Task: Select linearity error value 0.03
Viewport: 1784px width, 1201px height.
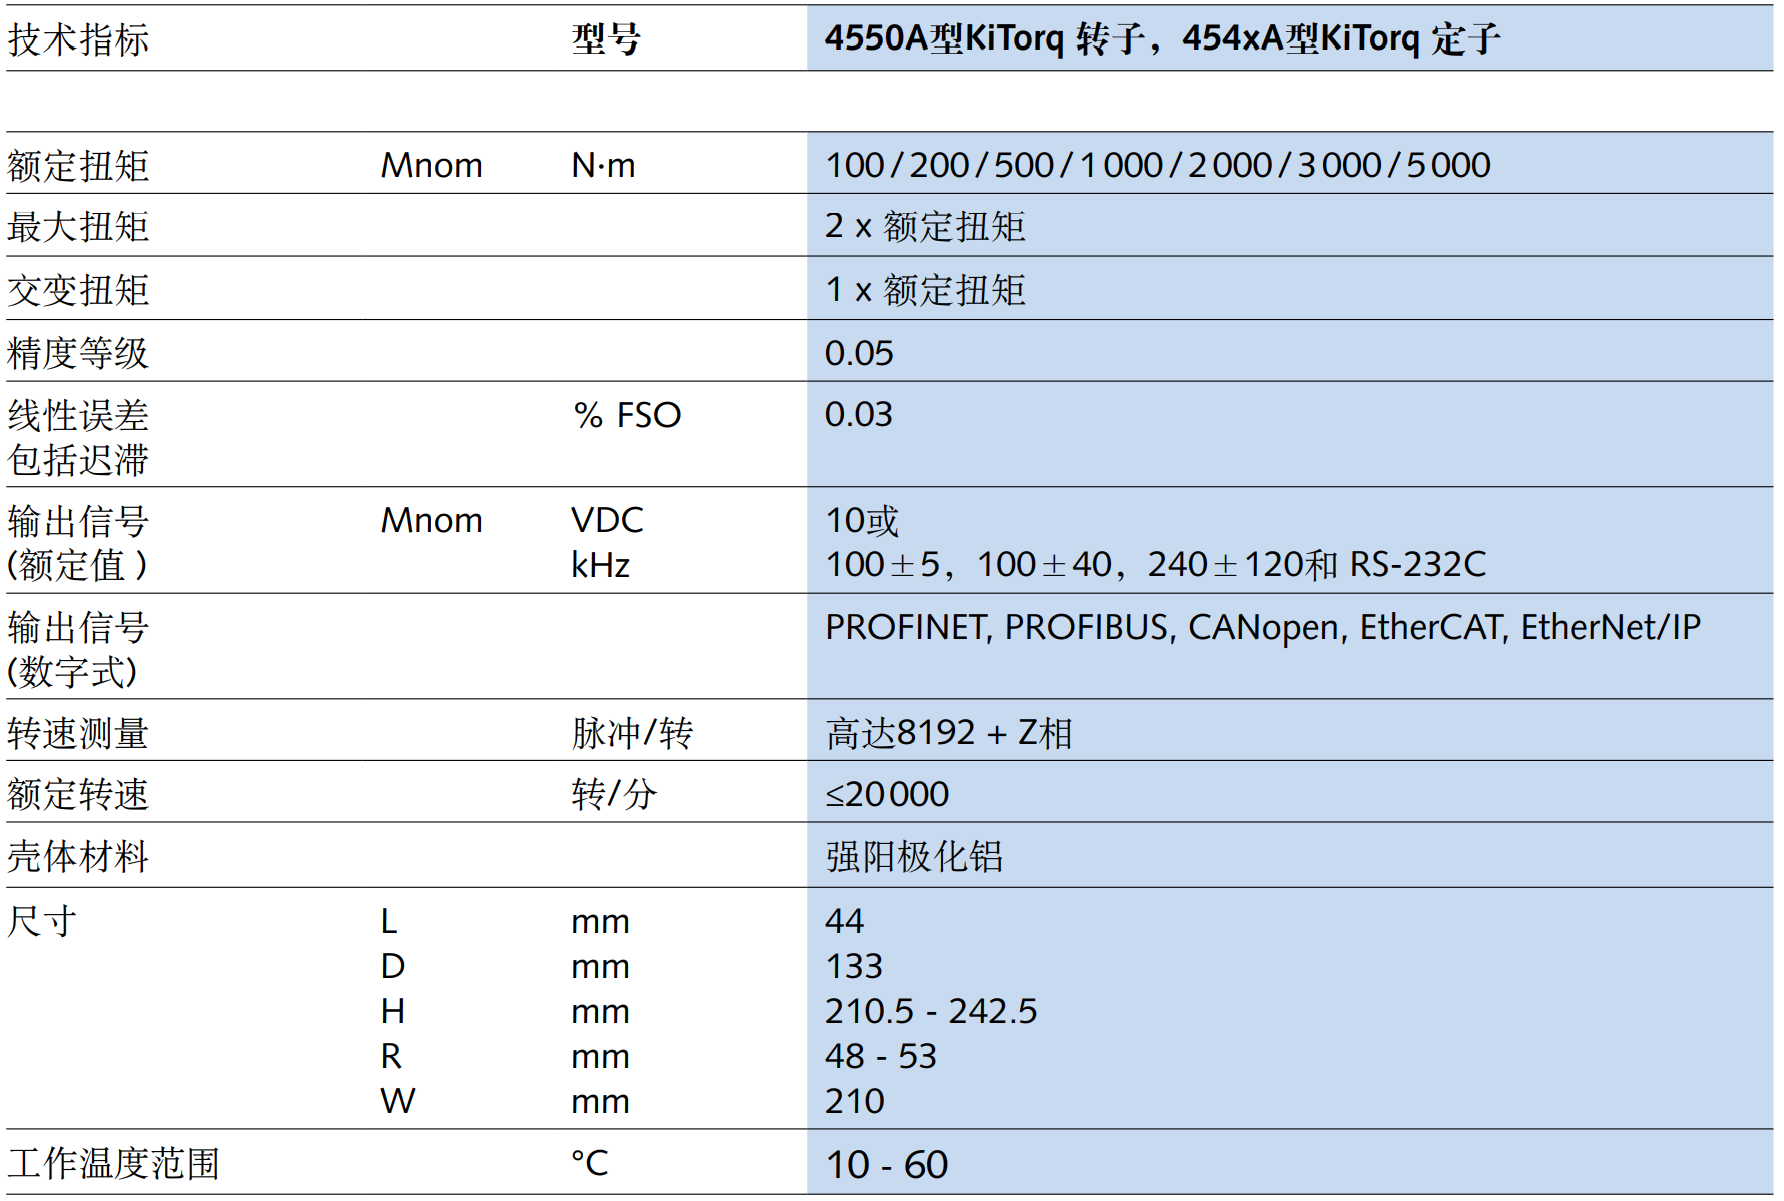Action: [x=858, y=415]
